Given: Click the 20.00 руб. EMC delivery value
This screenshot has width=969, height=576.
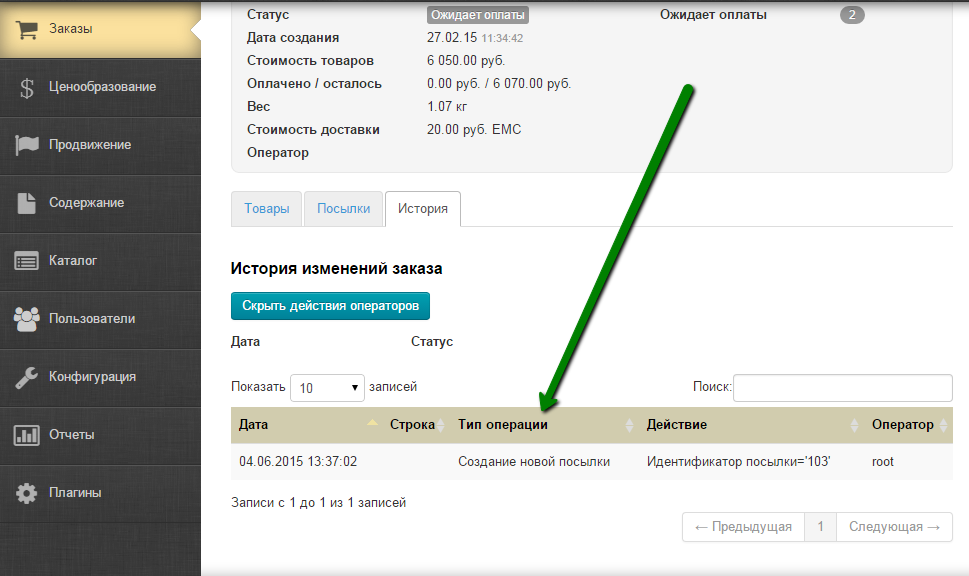Looking at the screenshot, I should click(x=474, y=130).
